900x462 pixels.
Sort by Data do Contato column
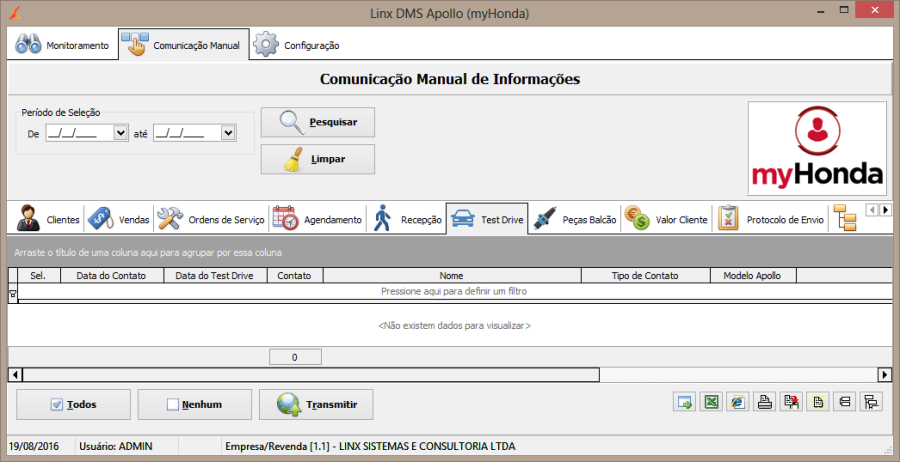click(111, 275)
